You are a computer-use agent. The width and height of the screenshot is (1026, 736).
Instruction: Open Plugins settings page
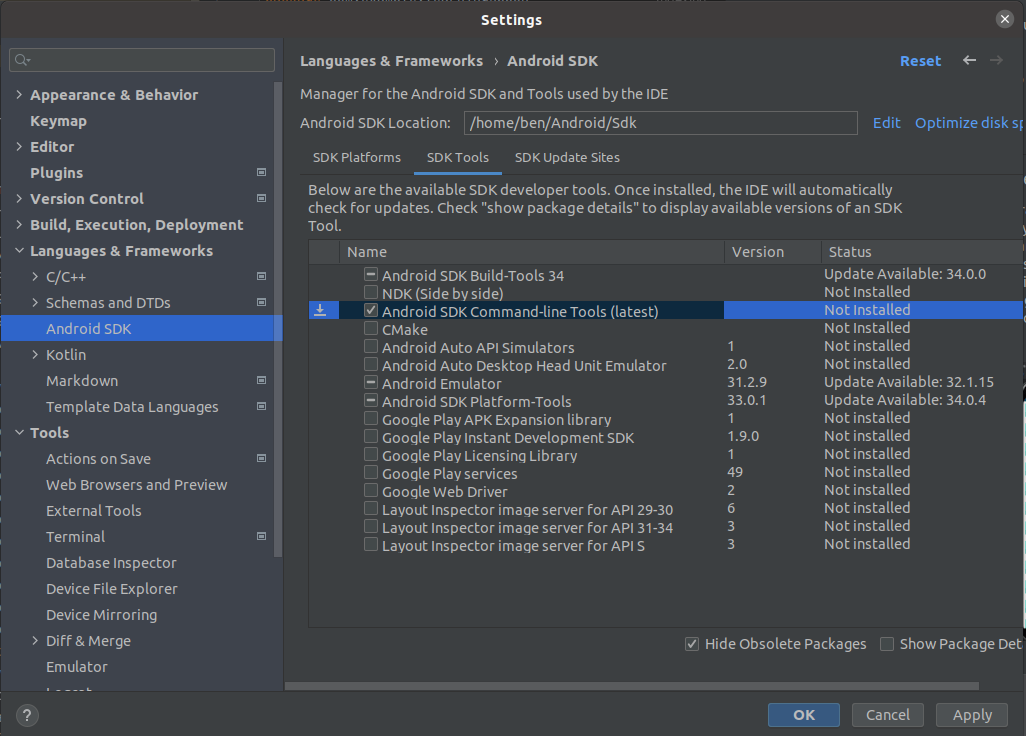[x=56, y=173]
